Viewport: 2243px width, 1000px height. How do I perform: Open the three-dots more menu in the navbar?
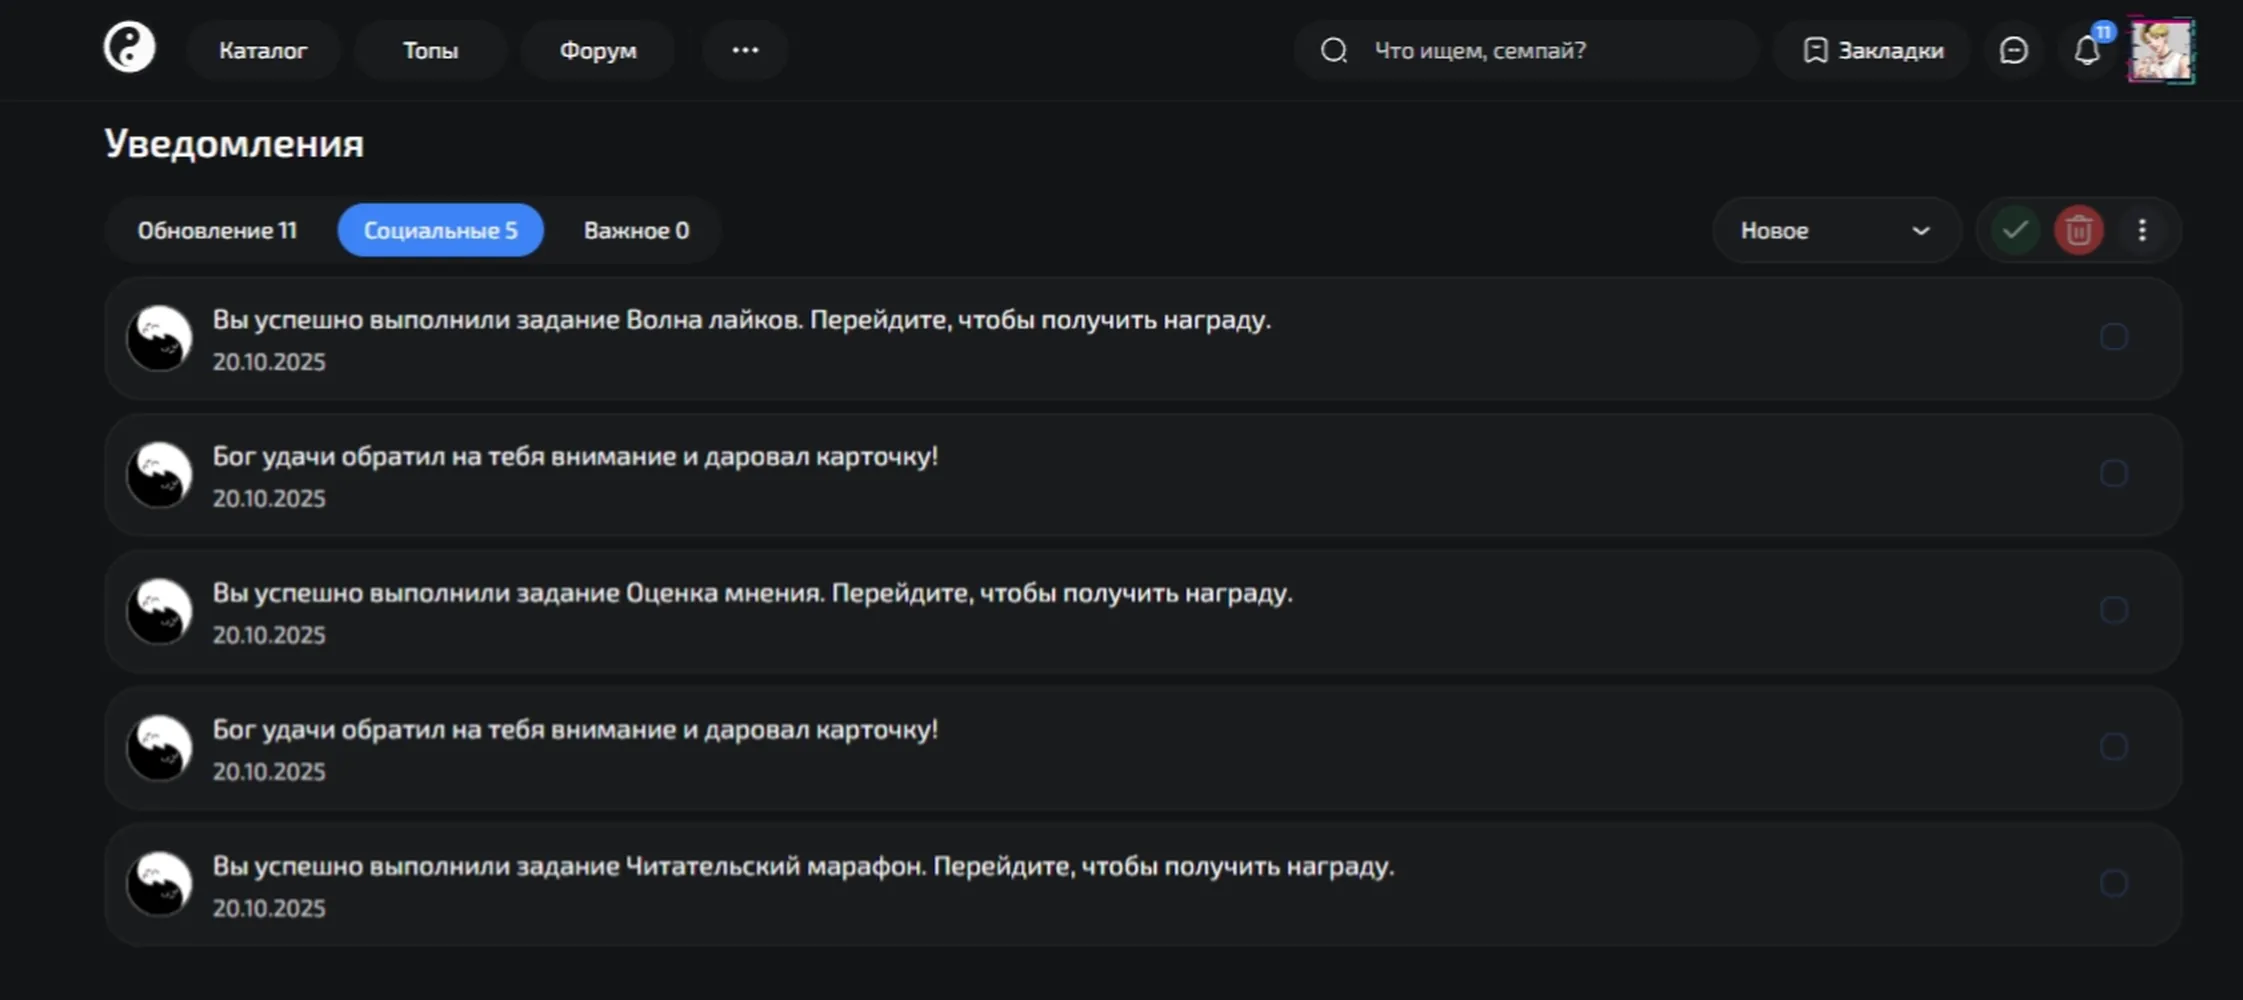(x=745, y=50)
